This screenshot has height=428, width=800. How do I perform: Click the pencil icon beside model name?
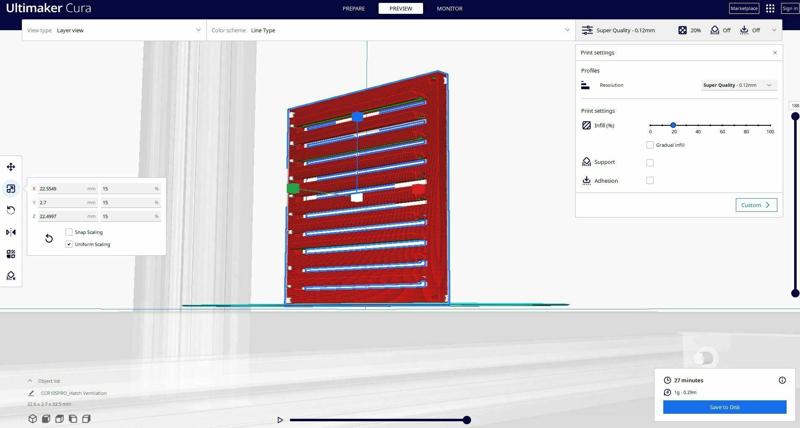coord(31,393)
